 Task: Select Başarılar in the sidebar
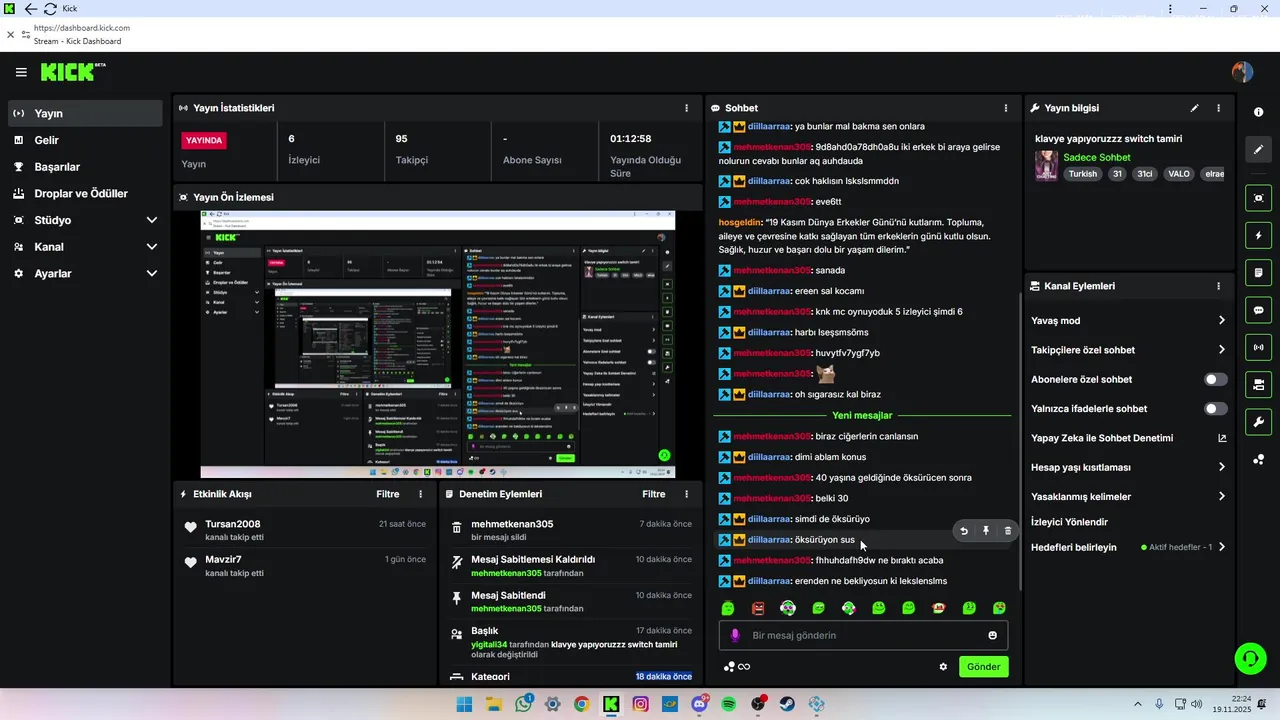pyautogui.click(x=85, y=167)
